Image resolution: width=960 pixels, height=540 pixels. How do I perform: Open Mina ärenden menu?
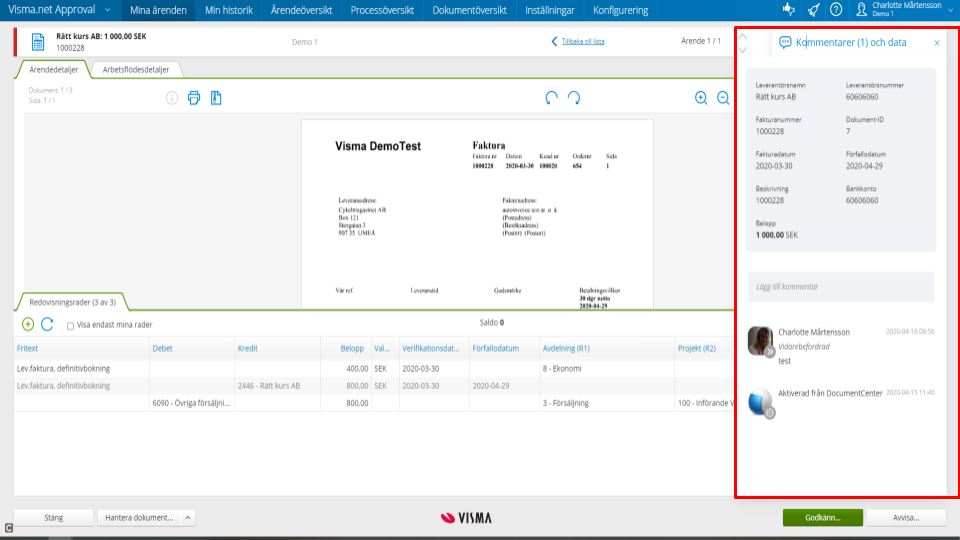pyautogui.click(x=158, y=10)
